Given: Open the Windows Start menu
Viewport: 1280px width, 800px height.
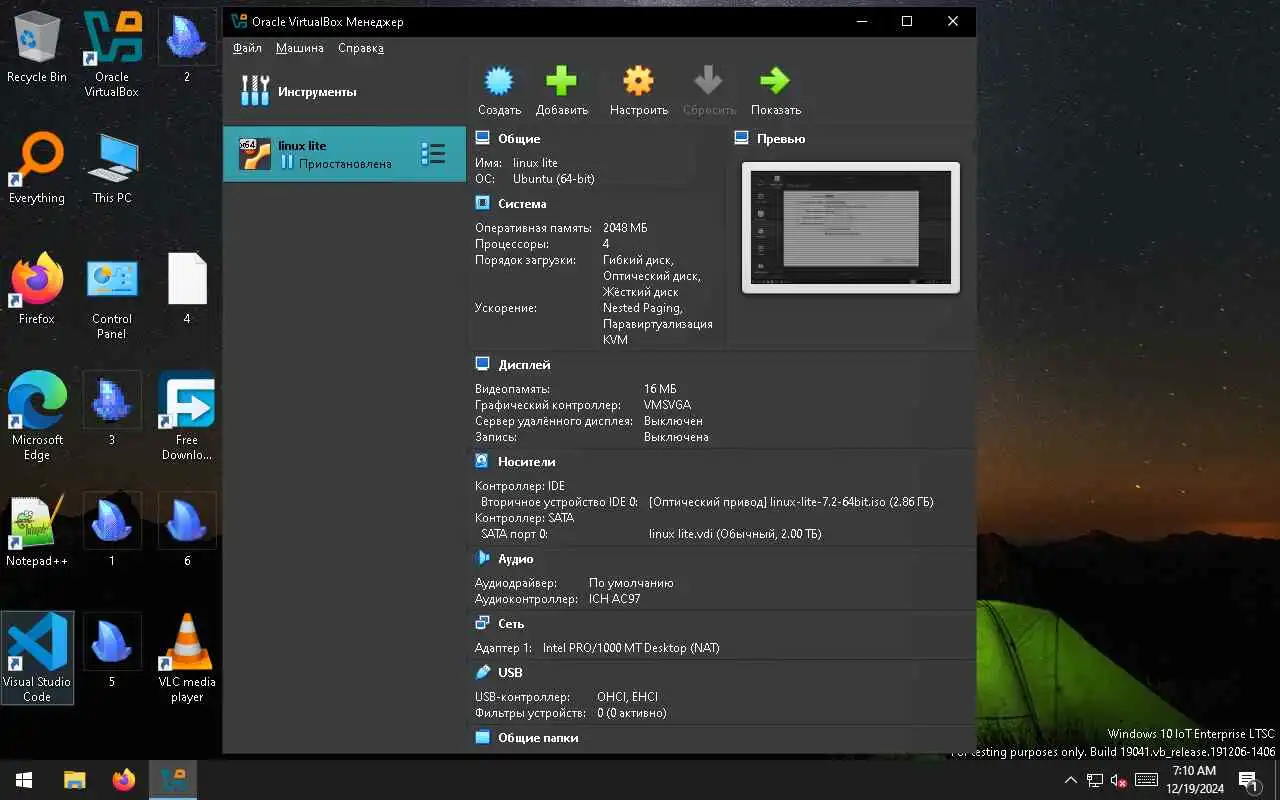Looking at the screenshot, I should 24,780.
